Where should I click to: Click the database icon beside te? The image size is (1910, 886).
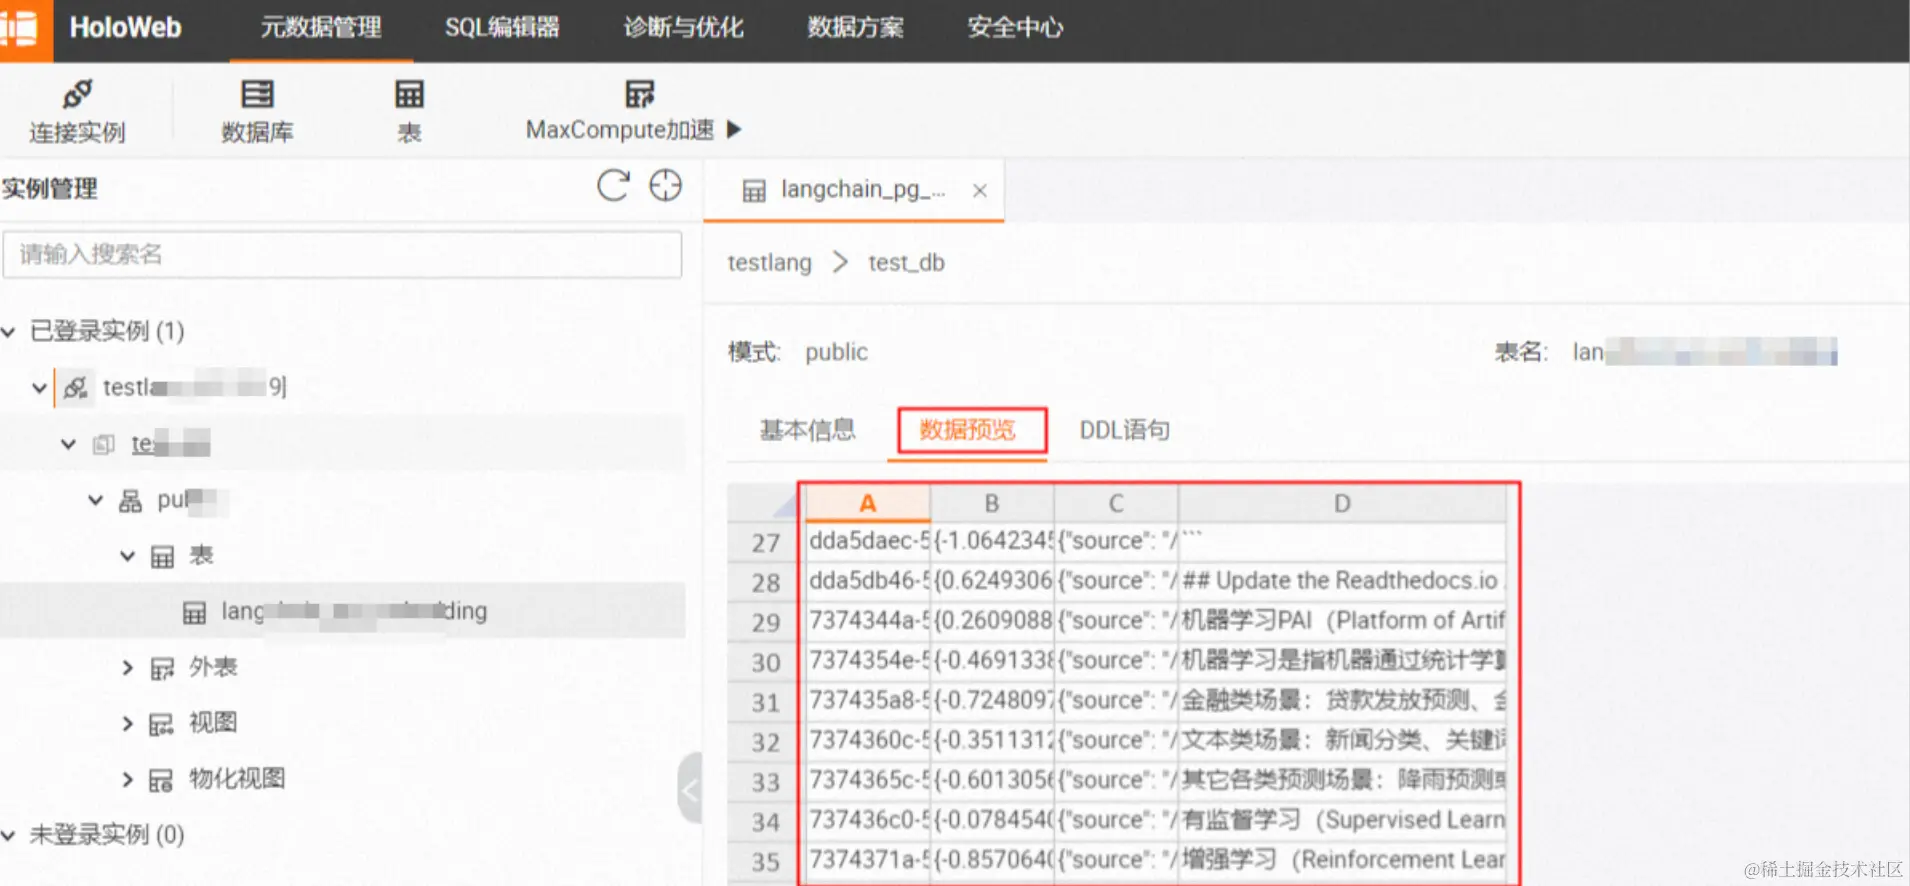[103, 444]
